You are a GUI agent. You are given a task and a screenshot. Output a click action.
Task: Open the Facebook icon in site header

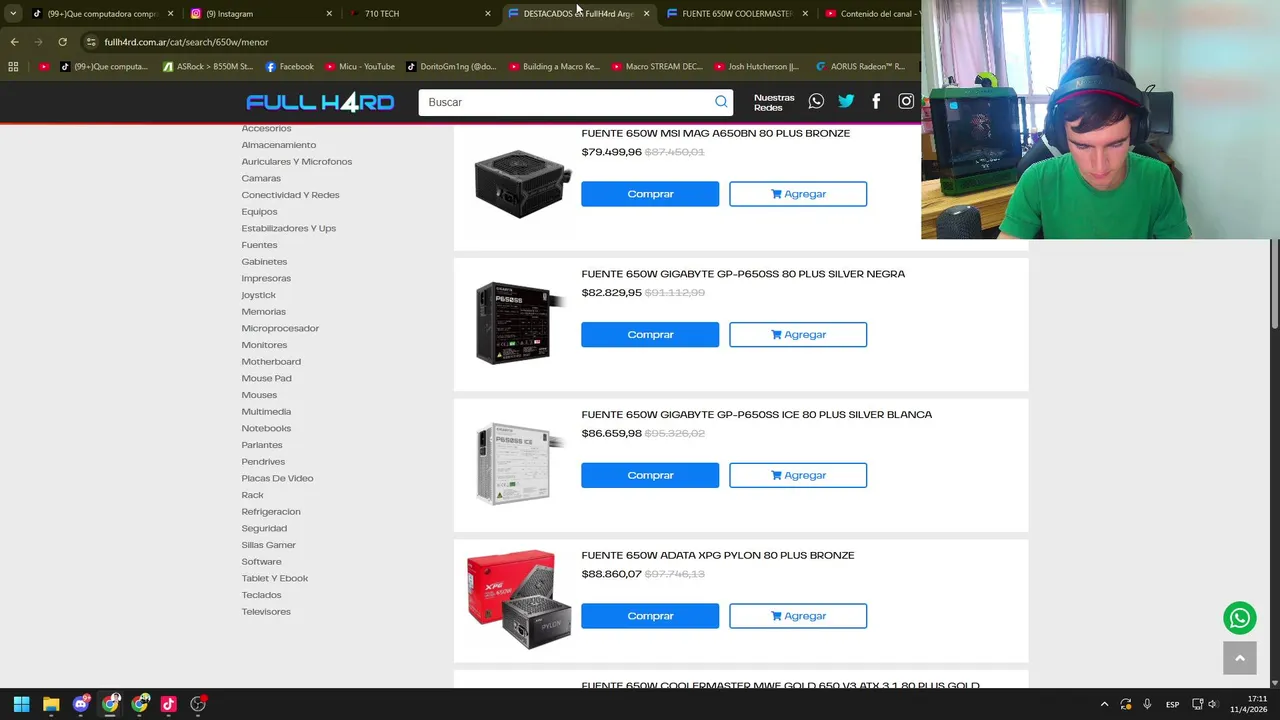[876, 101]
